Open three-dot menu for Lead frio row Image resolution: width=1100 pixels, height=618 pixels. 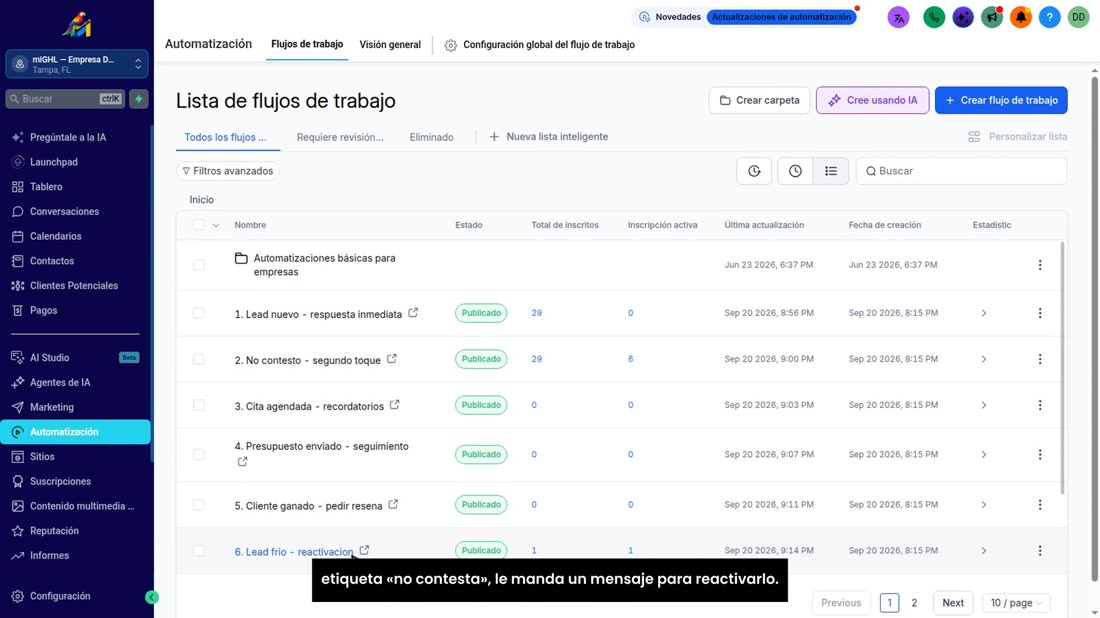1040,551
